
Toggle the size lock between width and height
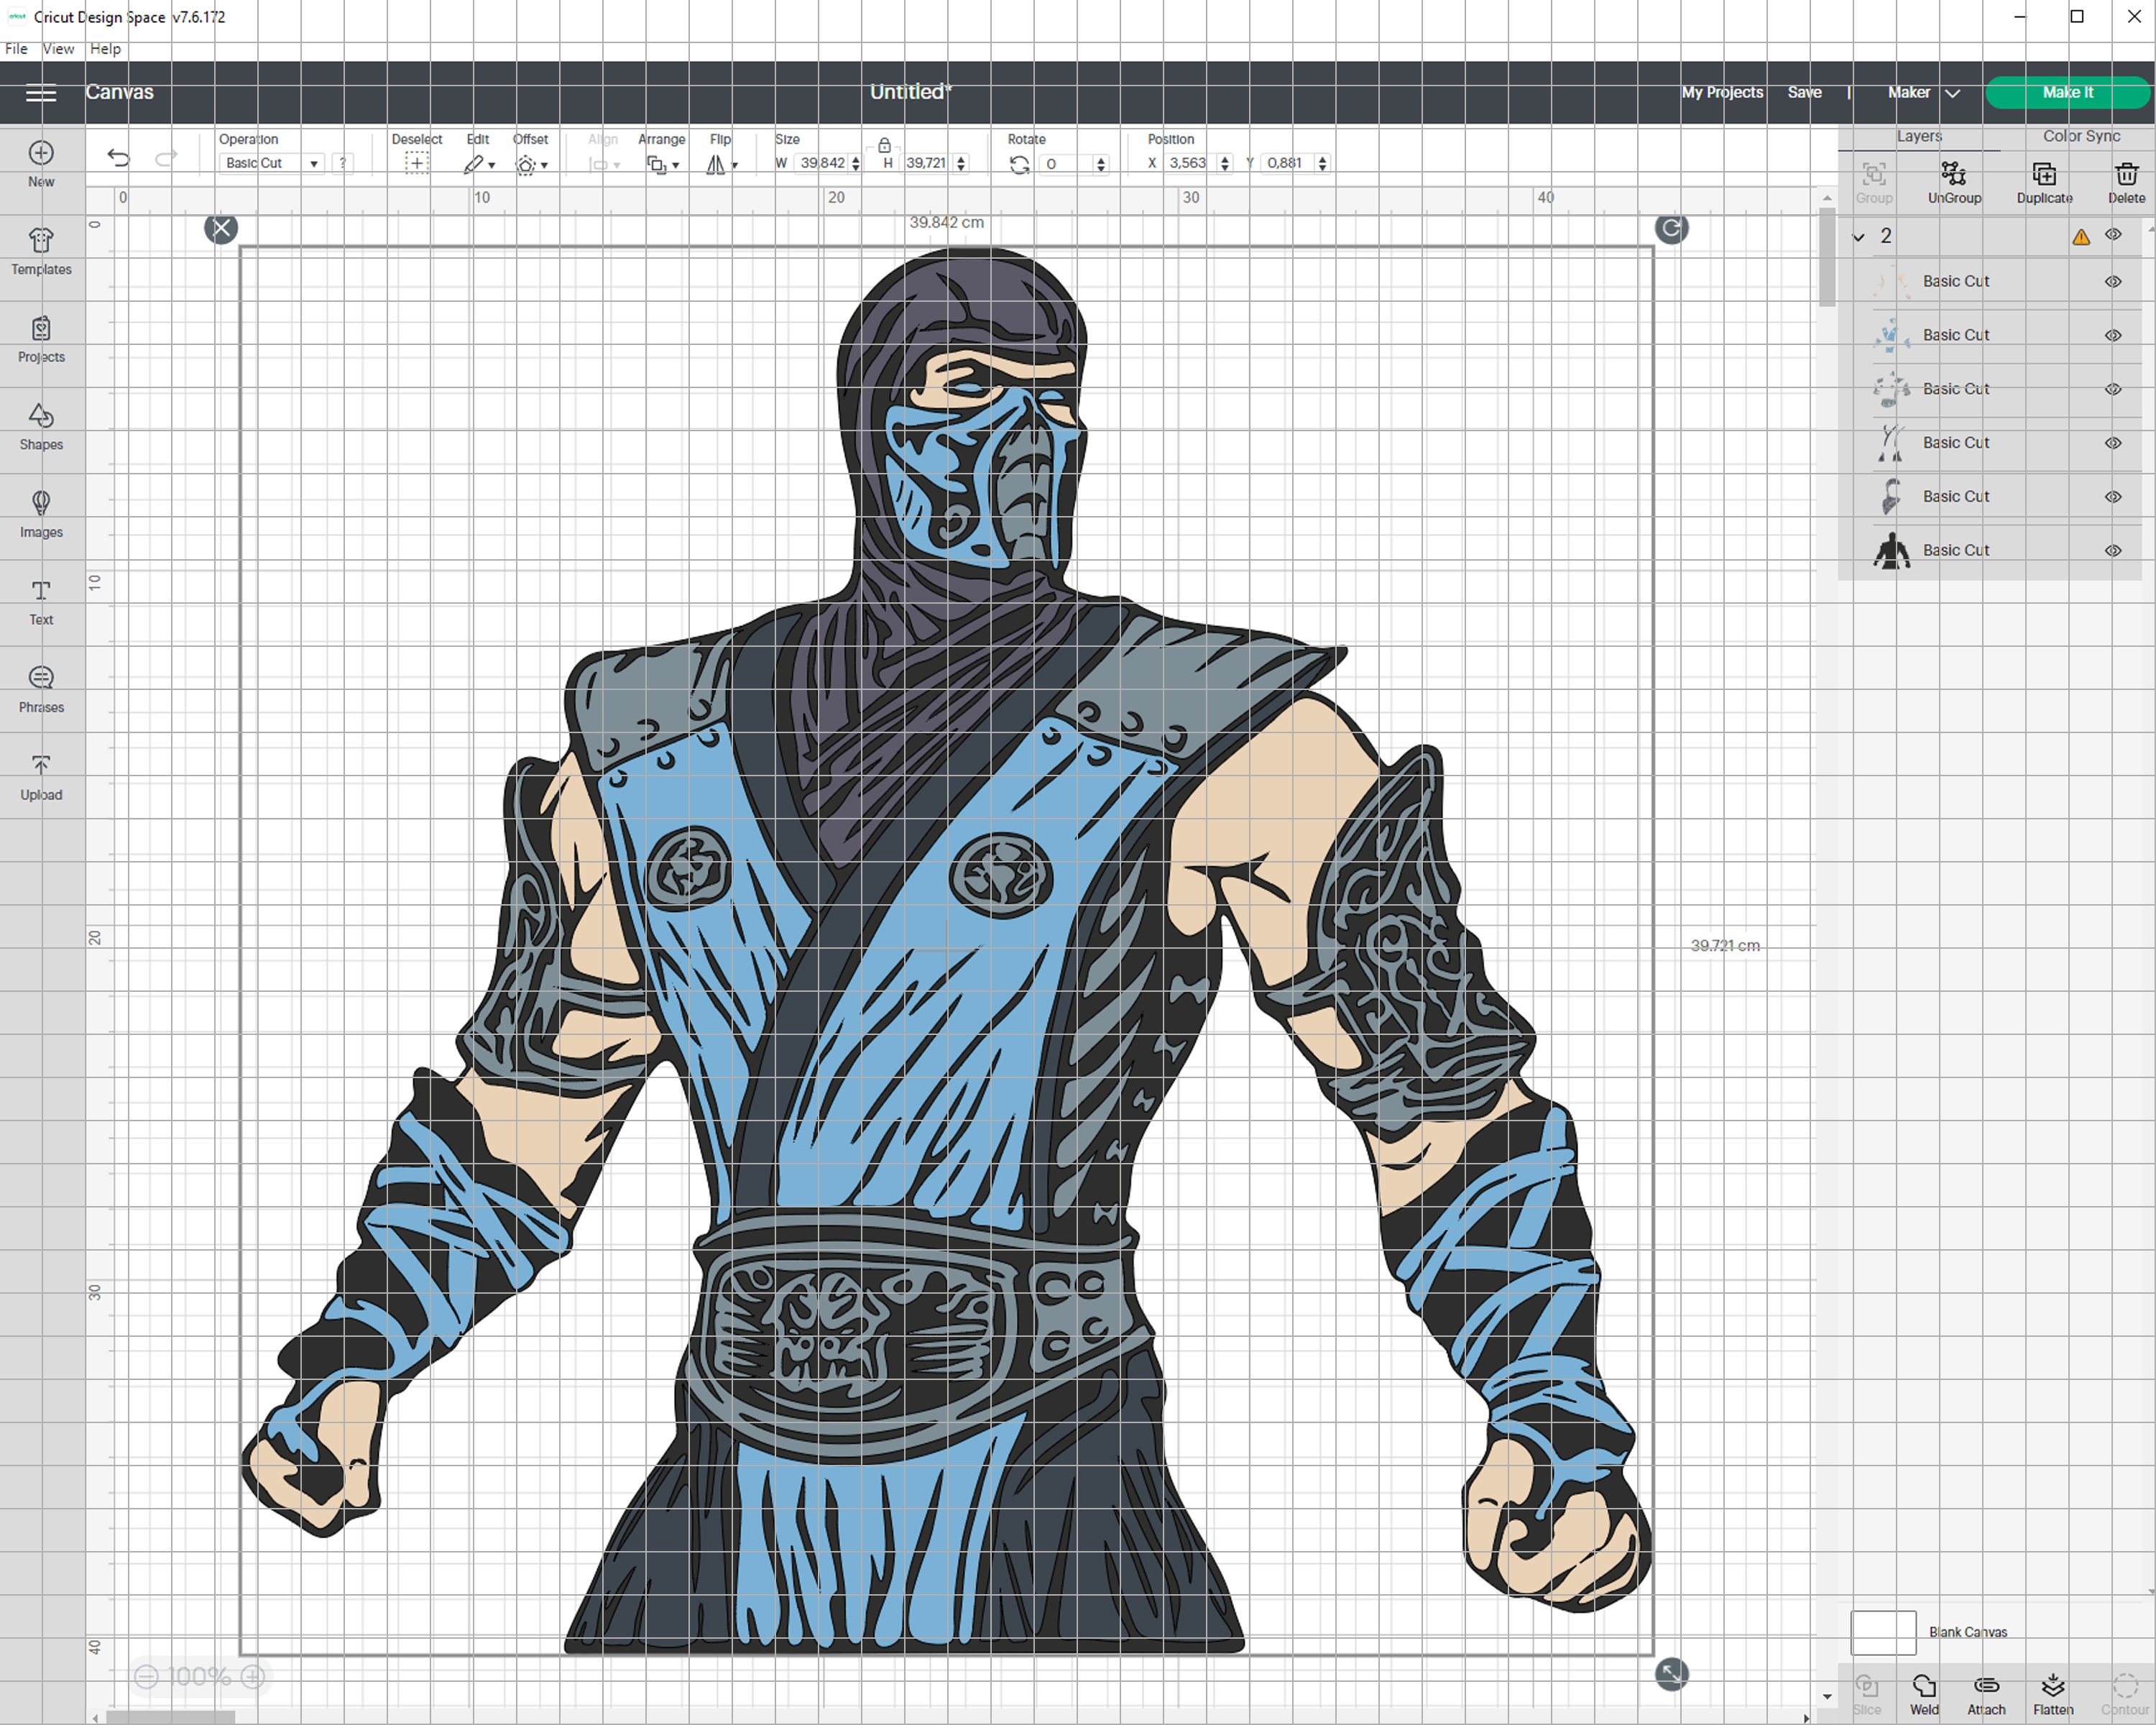(x=883, y=146)
